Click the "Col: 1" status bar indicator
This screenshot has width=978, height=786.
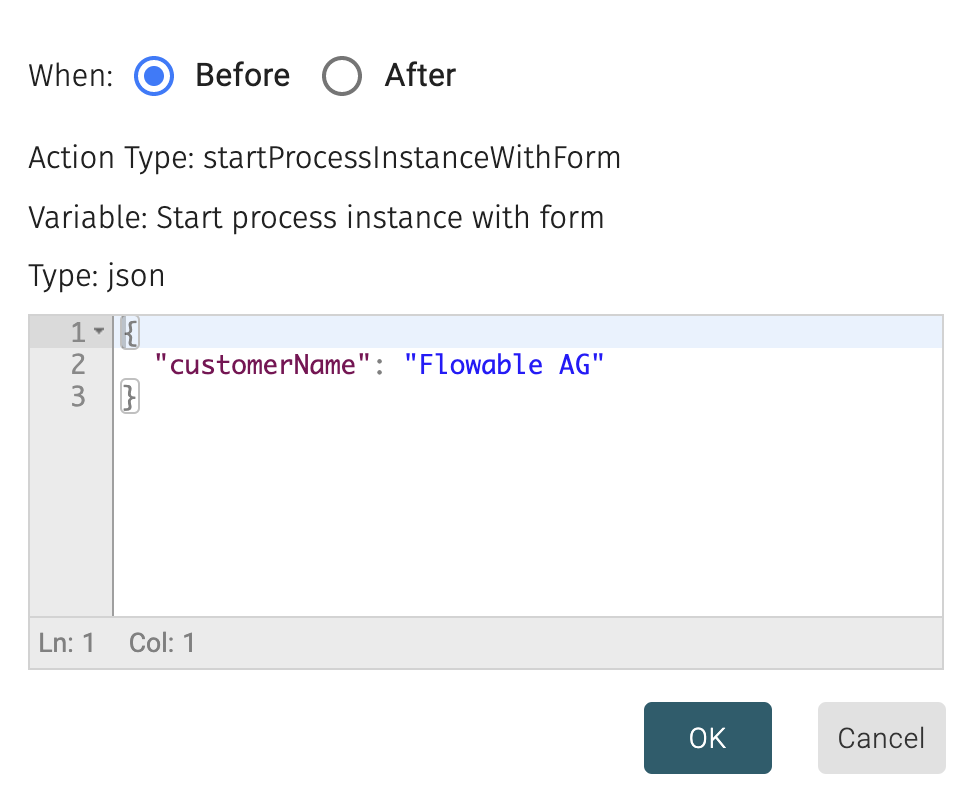161,644
